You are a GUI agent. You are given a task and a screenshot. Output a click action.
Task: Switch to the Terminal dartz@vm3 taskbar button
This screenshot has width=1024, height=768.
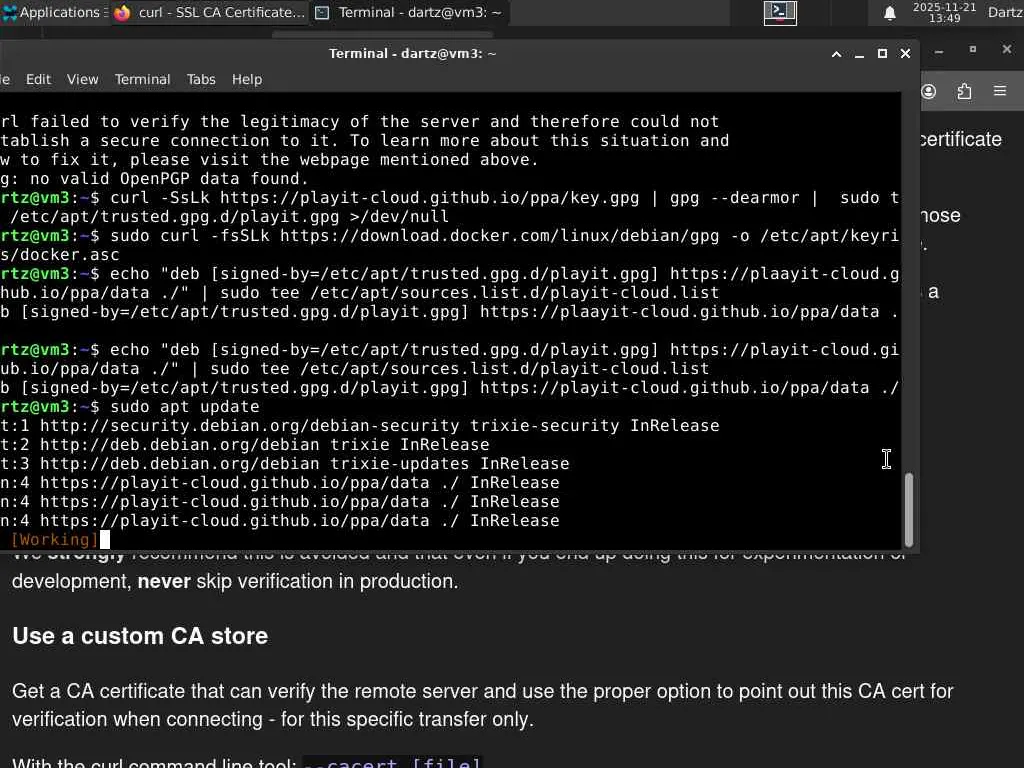[x=408, y=13]
